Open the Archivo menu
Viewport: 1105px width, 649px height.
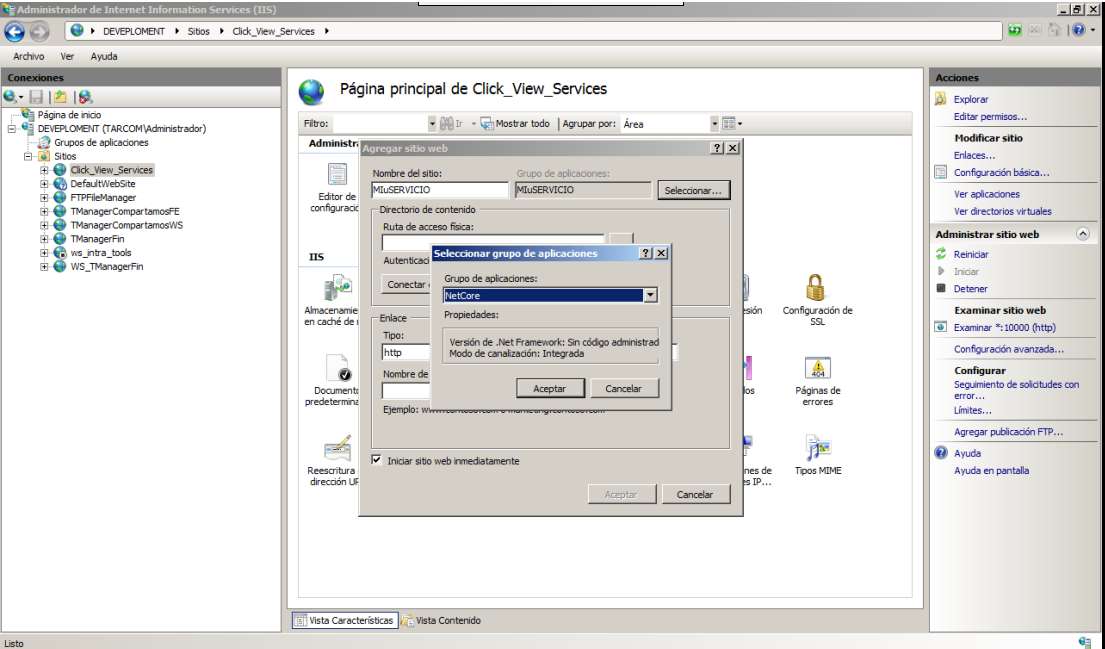pyautogui.click(x=28, y=56)
